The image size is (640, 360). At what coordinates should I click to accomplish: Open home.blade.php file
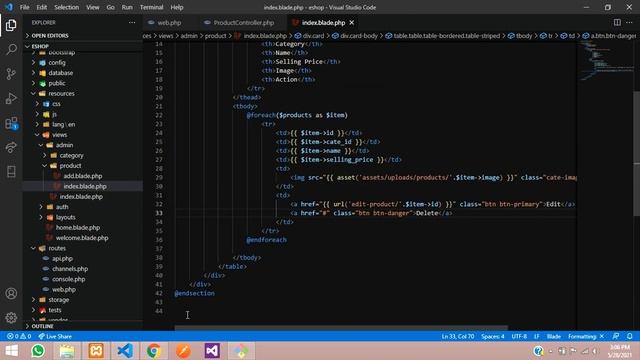(x=78, y=227)
